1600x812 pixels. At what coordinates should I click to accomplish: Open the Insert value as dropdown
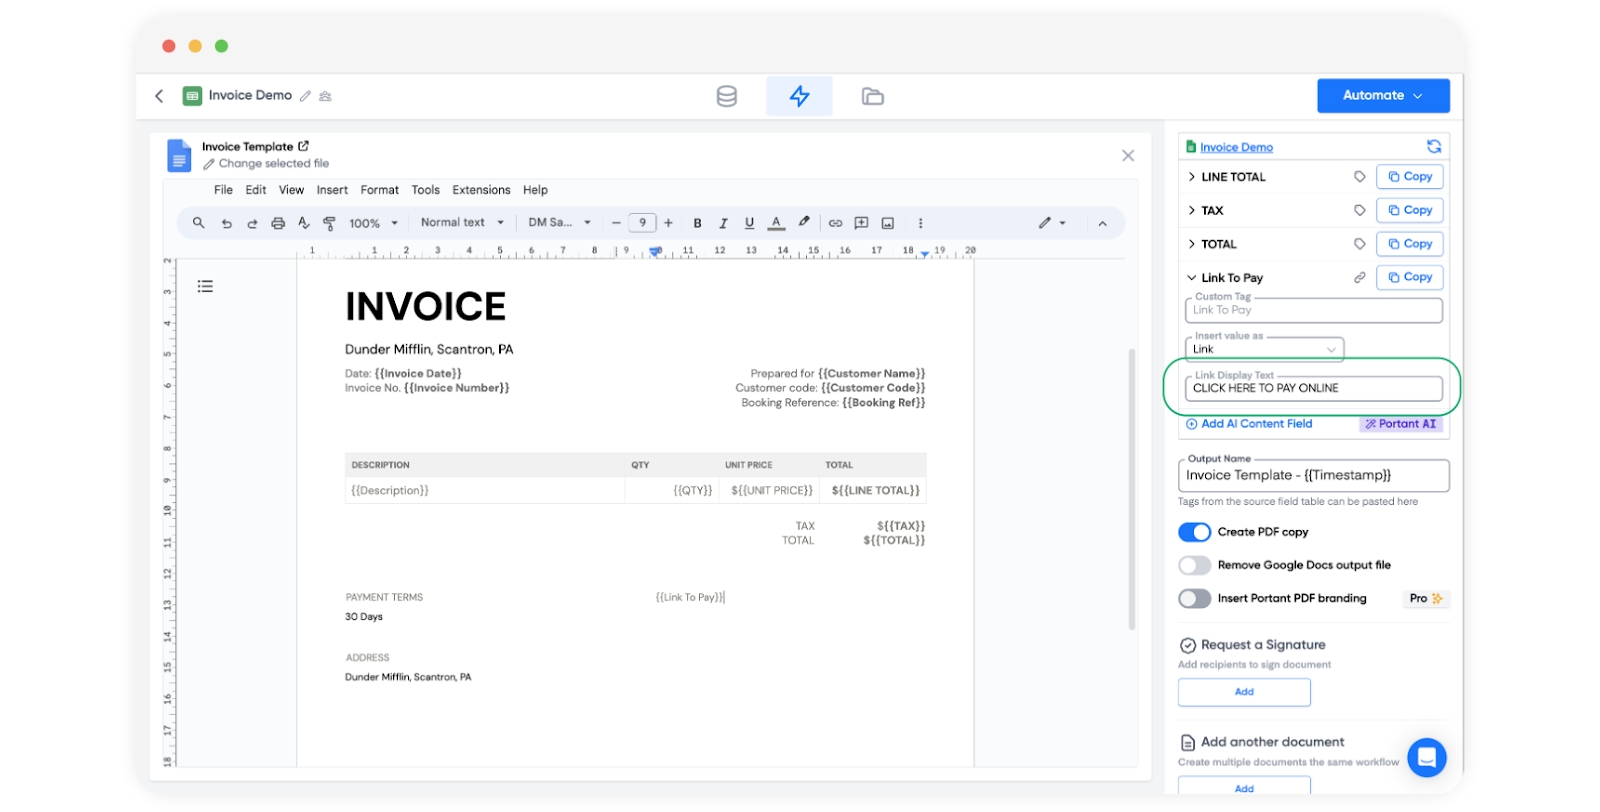pyautogui.click(x=1264, y=349)
